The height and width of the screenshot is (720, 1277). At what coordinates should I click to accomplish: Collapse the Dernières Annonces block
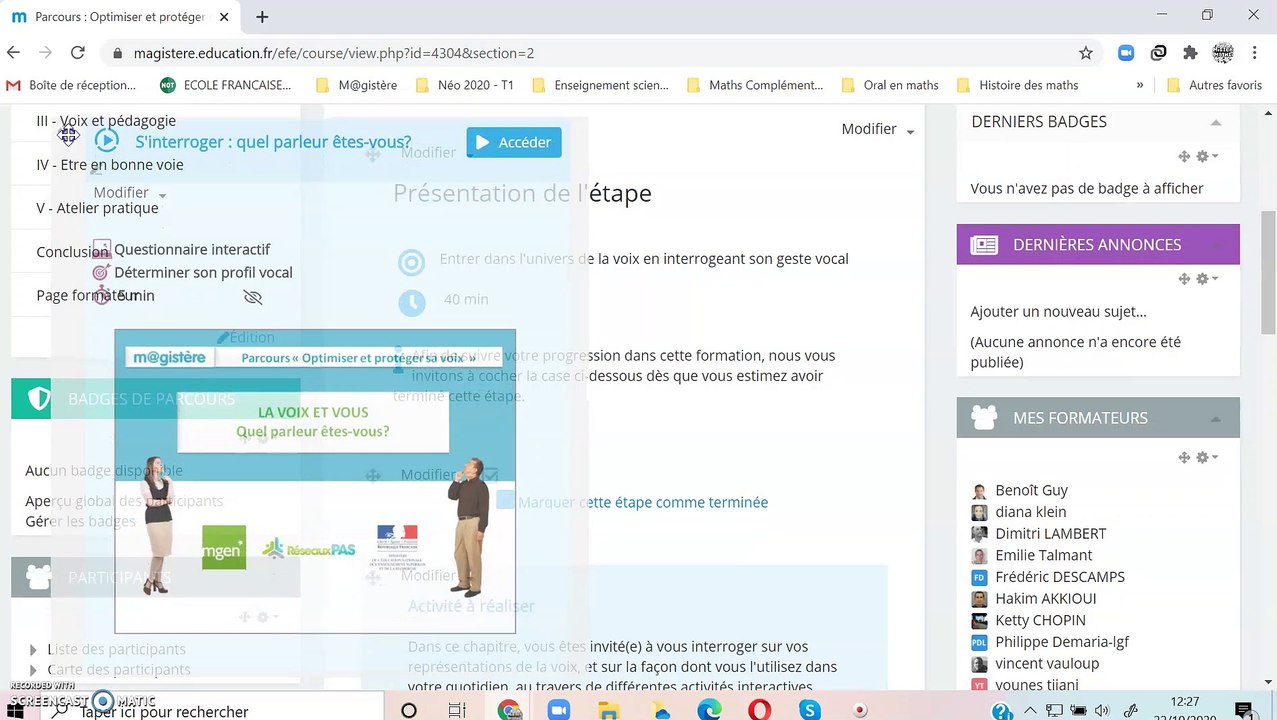pos(1216,245)
